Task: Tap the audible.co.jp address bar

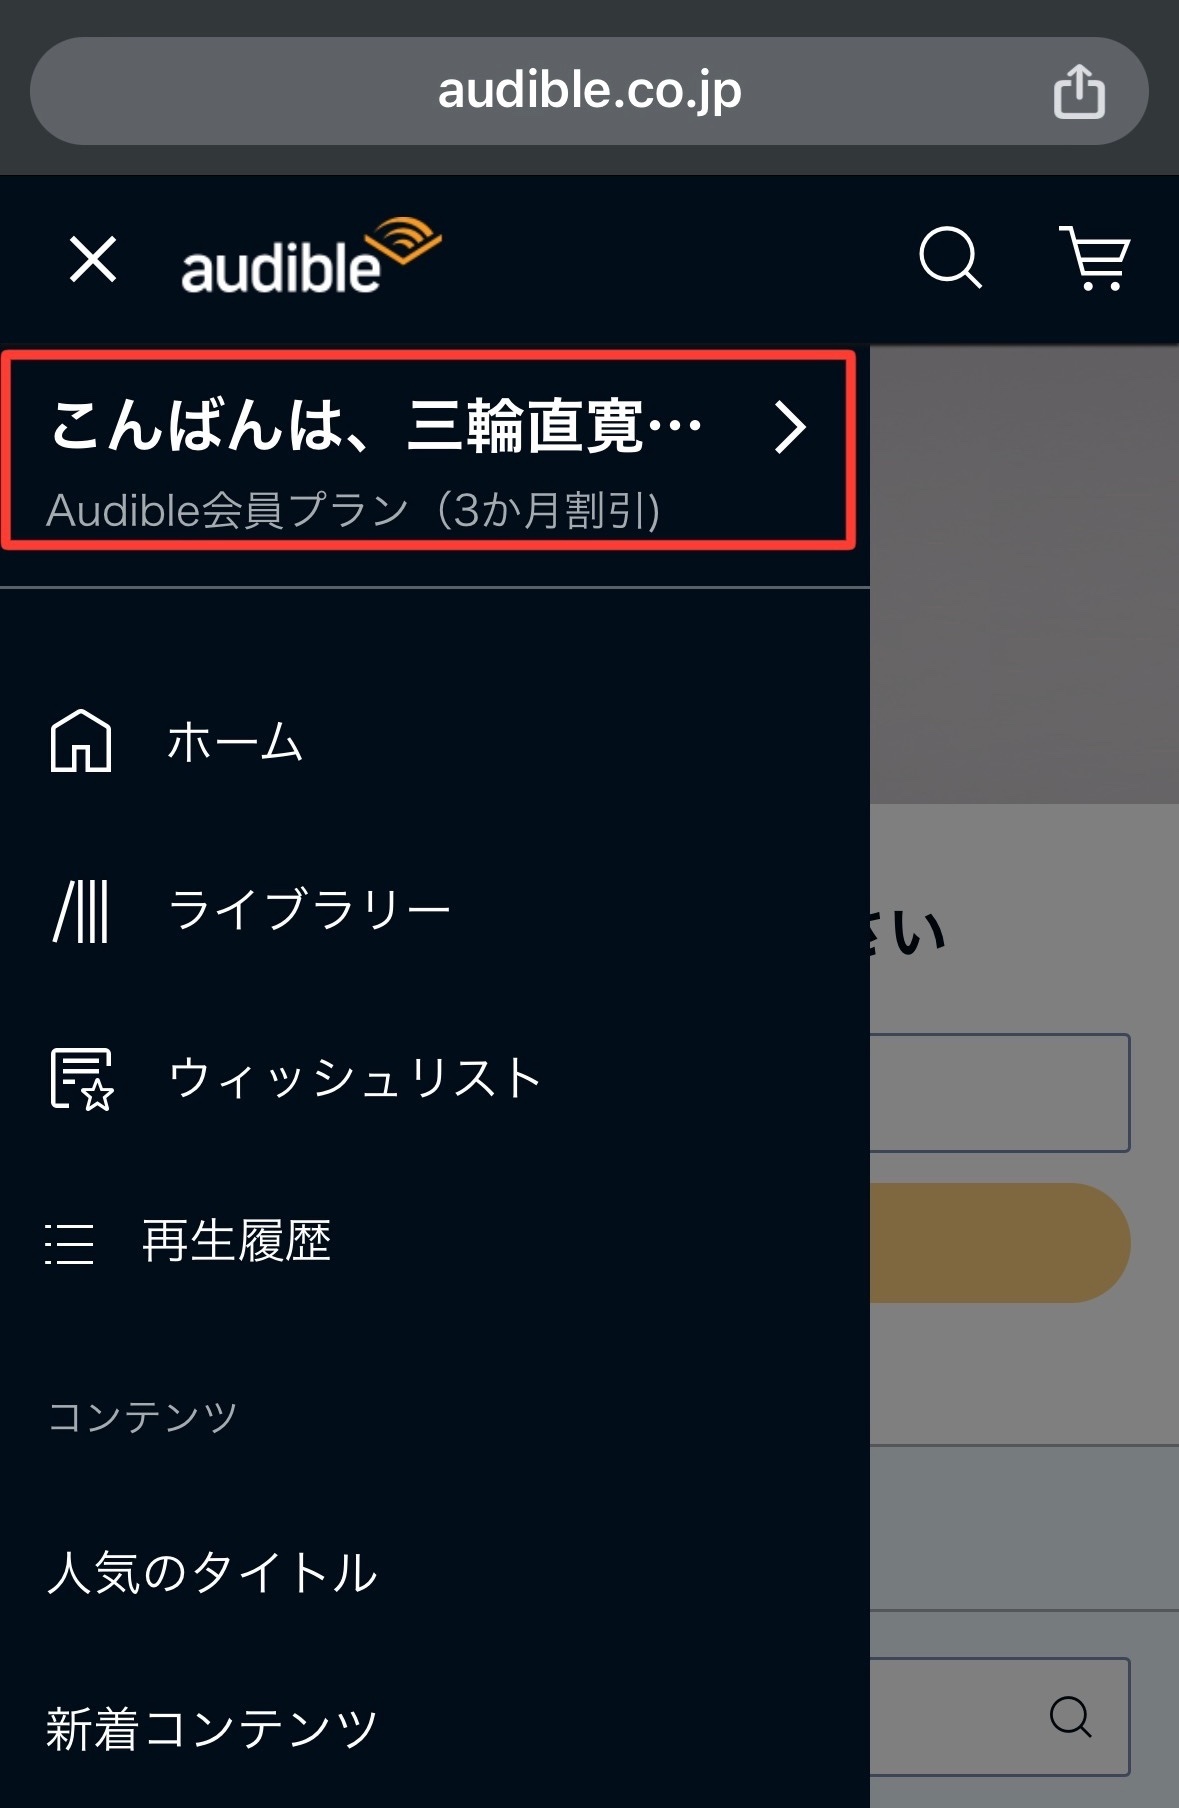Action: coord(589,91)
